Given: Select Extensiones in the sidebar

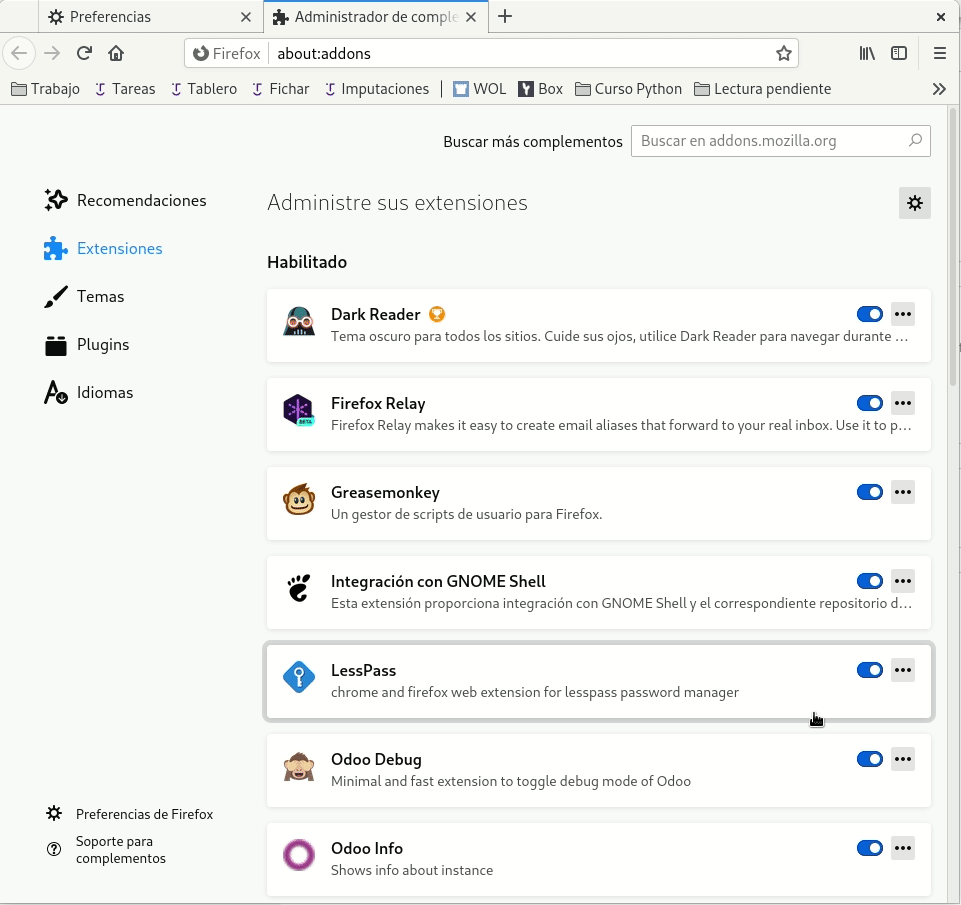Looking at the screenshot, I should pyautogui.click(x=103, y=248).
